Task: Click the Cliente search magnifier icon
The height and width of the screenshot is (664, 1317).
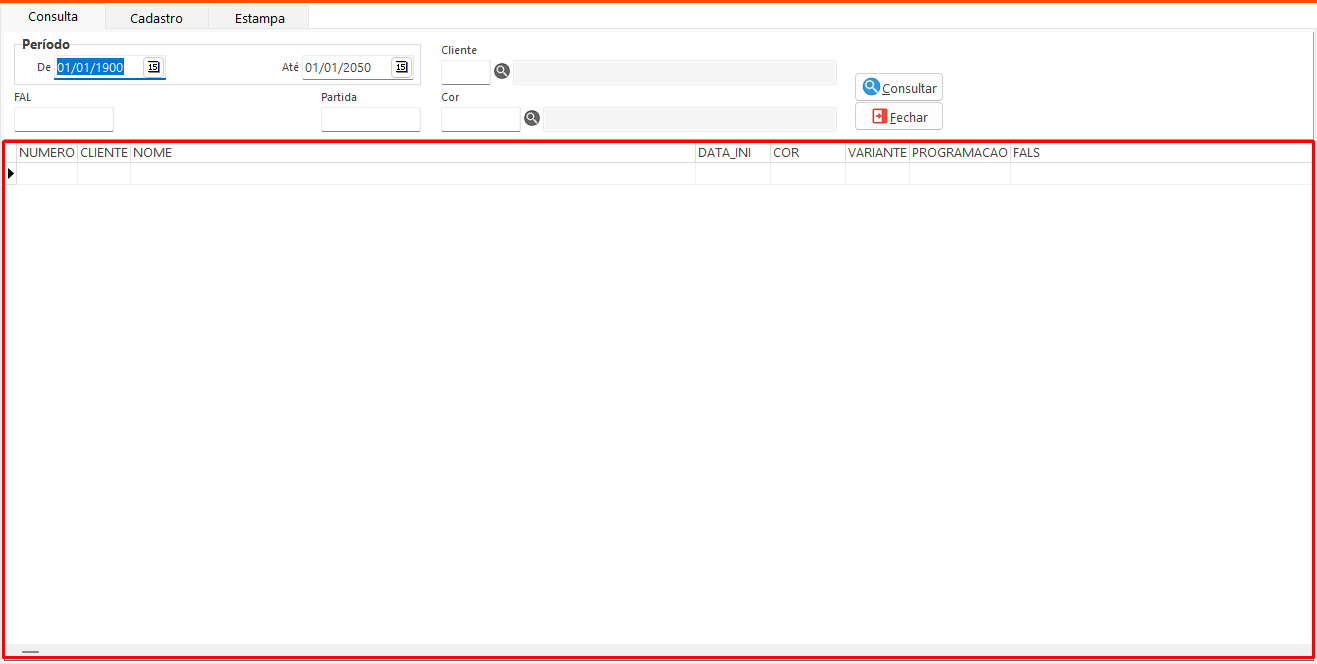Action: click(x=502, y=71)
